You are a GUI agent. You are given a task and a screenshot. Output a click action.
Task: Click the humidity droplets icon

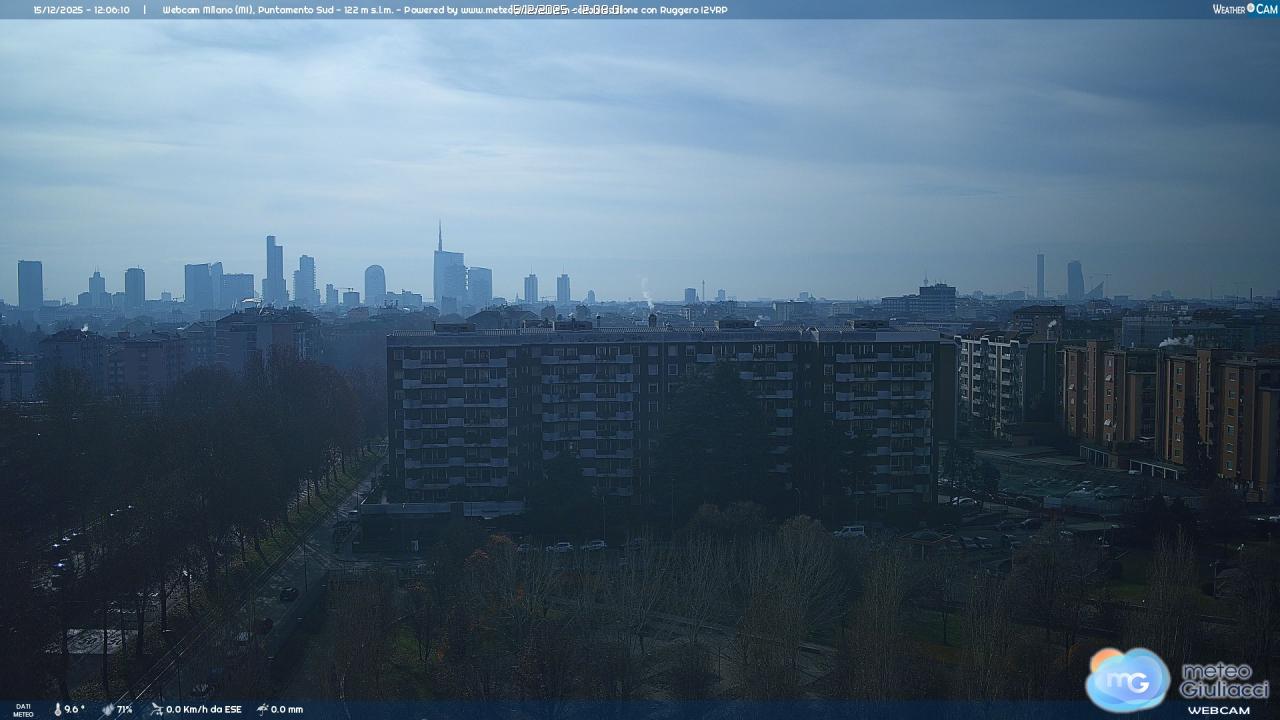click(x=108, y=709)
